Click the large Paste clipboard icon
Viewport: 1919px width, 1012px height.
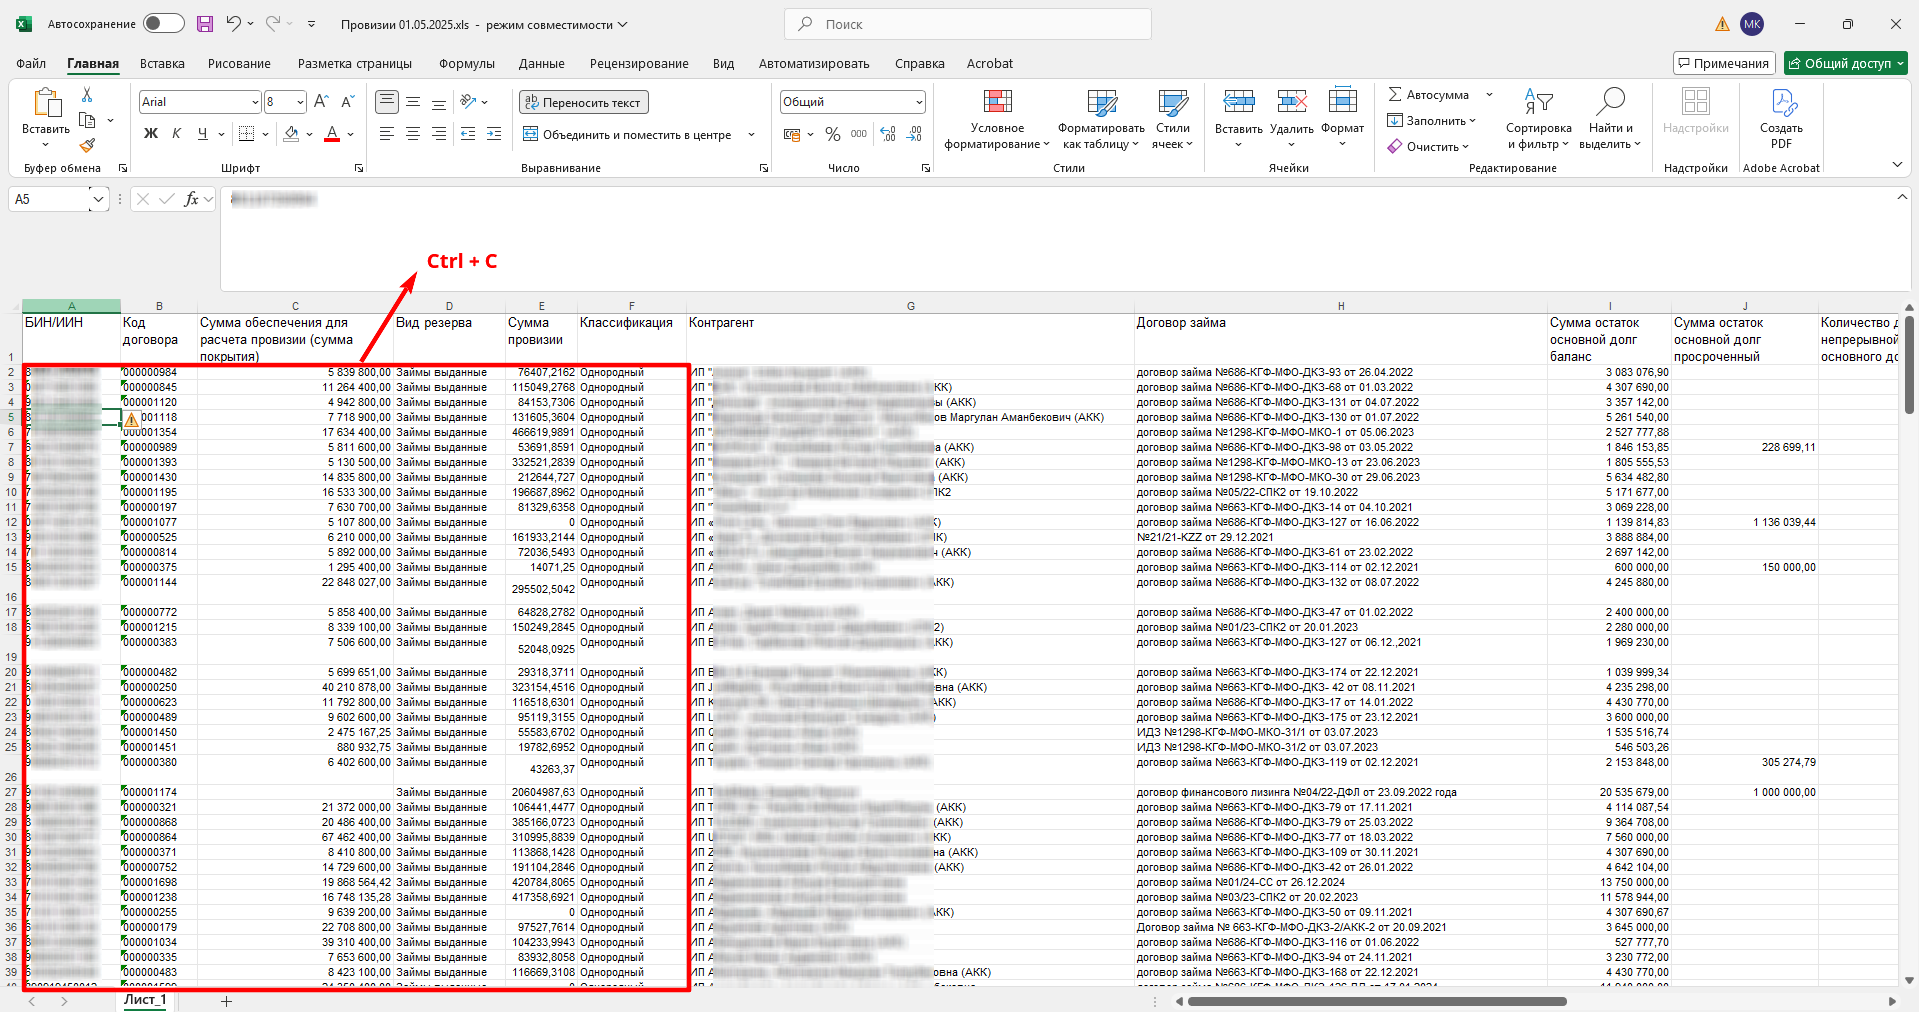click(46, 102)
